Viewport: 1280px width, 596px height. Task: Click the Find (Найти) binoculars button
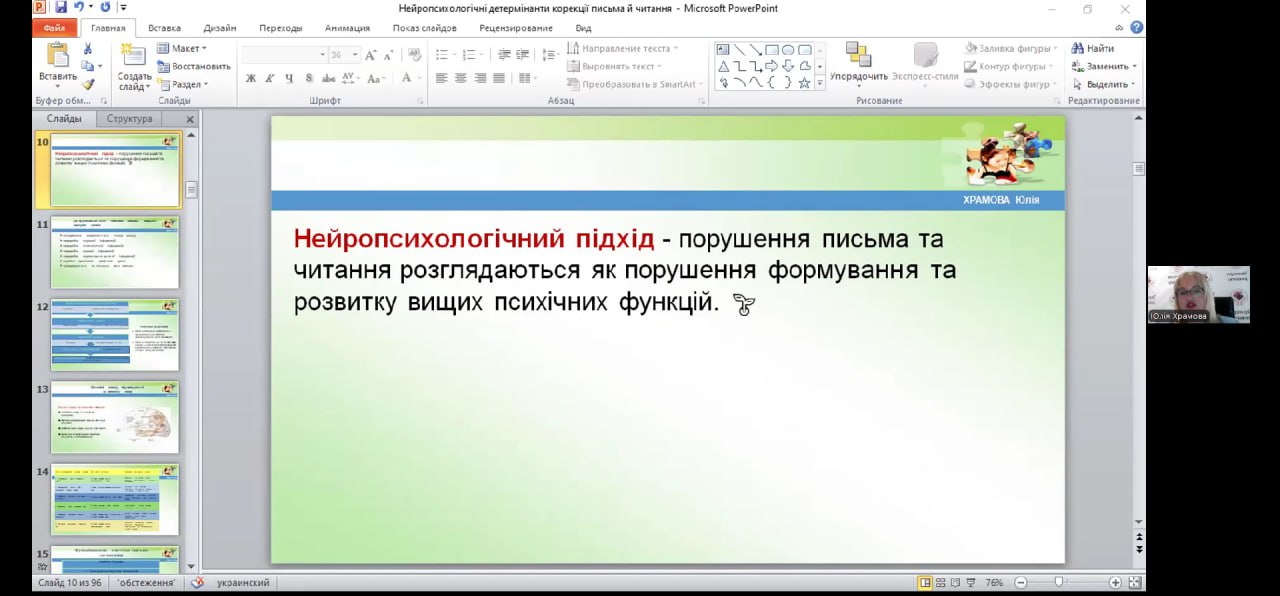tap(1092, 48)
